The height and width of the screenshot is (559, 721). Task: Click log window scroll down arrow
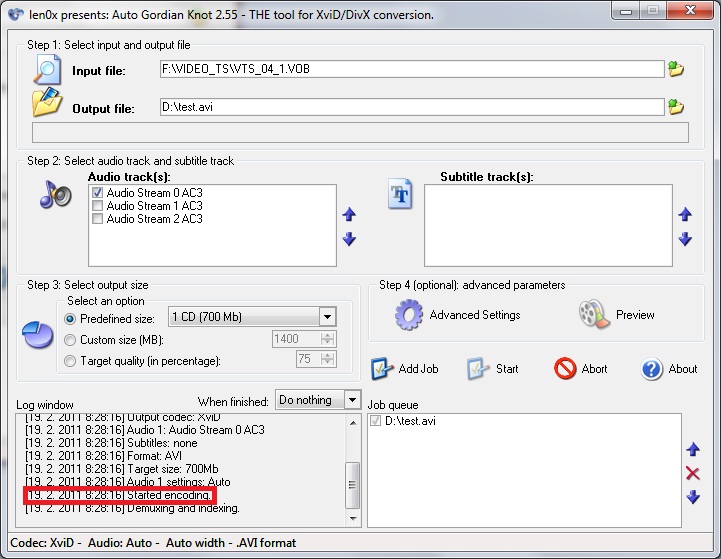click(353, 519)
